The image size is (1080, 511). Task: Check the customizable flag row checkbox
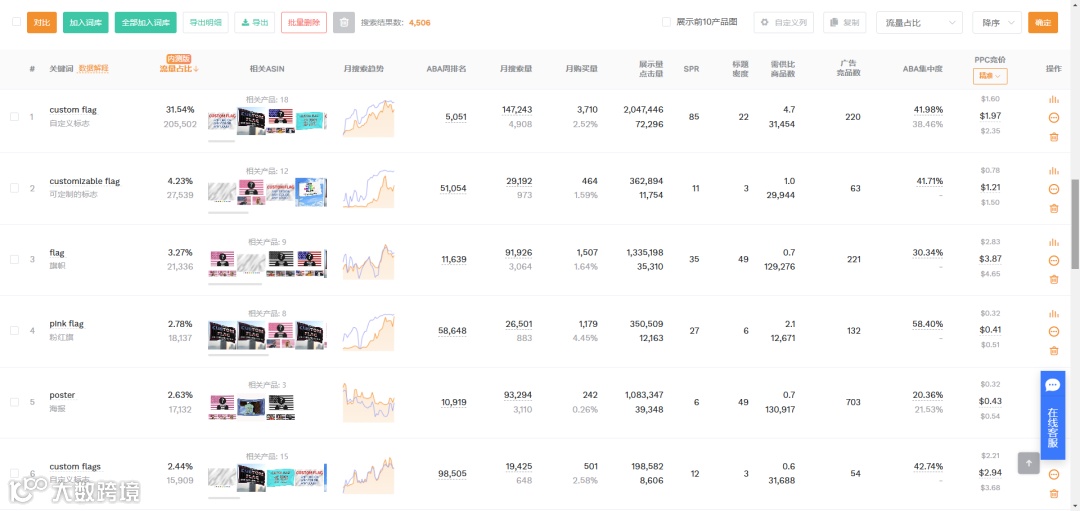tap(14, 188)
